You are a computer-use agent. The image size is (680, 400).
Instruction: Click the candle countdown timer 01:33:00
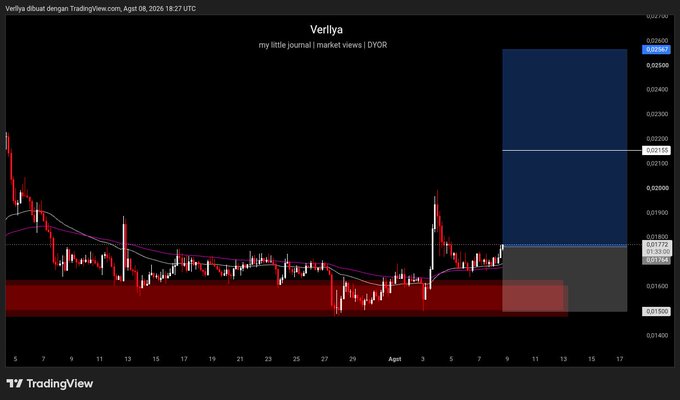[657, 252]
